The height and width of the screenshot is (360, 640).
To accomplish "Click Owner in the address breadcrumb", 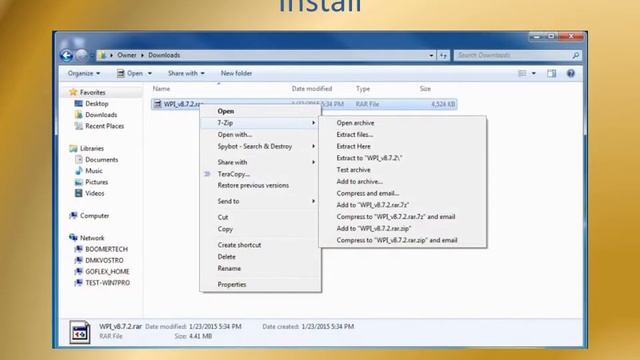I will tap(127, 55).
